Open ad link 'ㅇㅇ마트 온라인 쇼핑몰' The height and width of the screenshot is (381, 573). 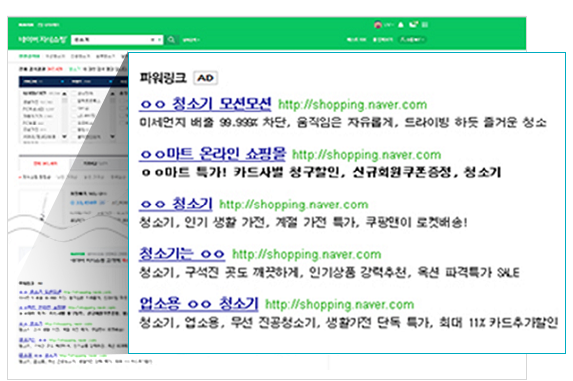click(213, 154)
